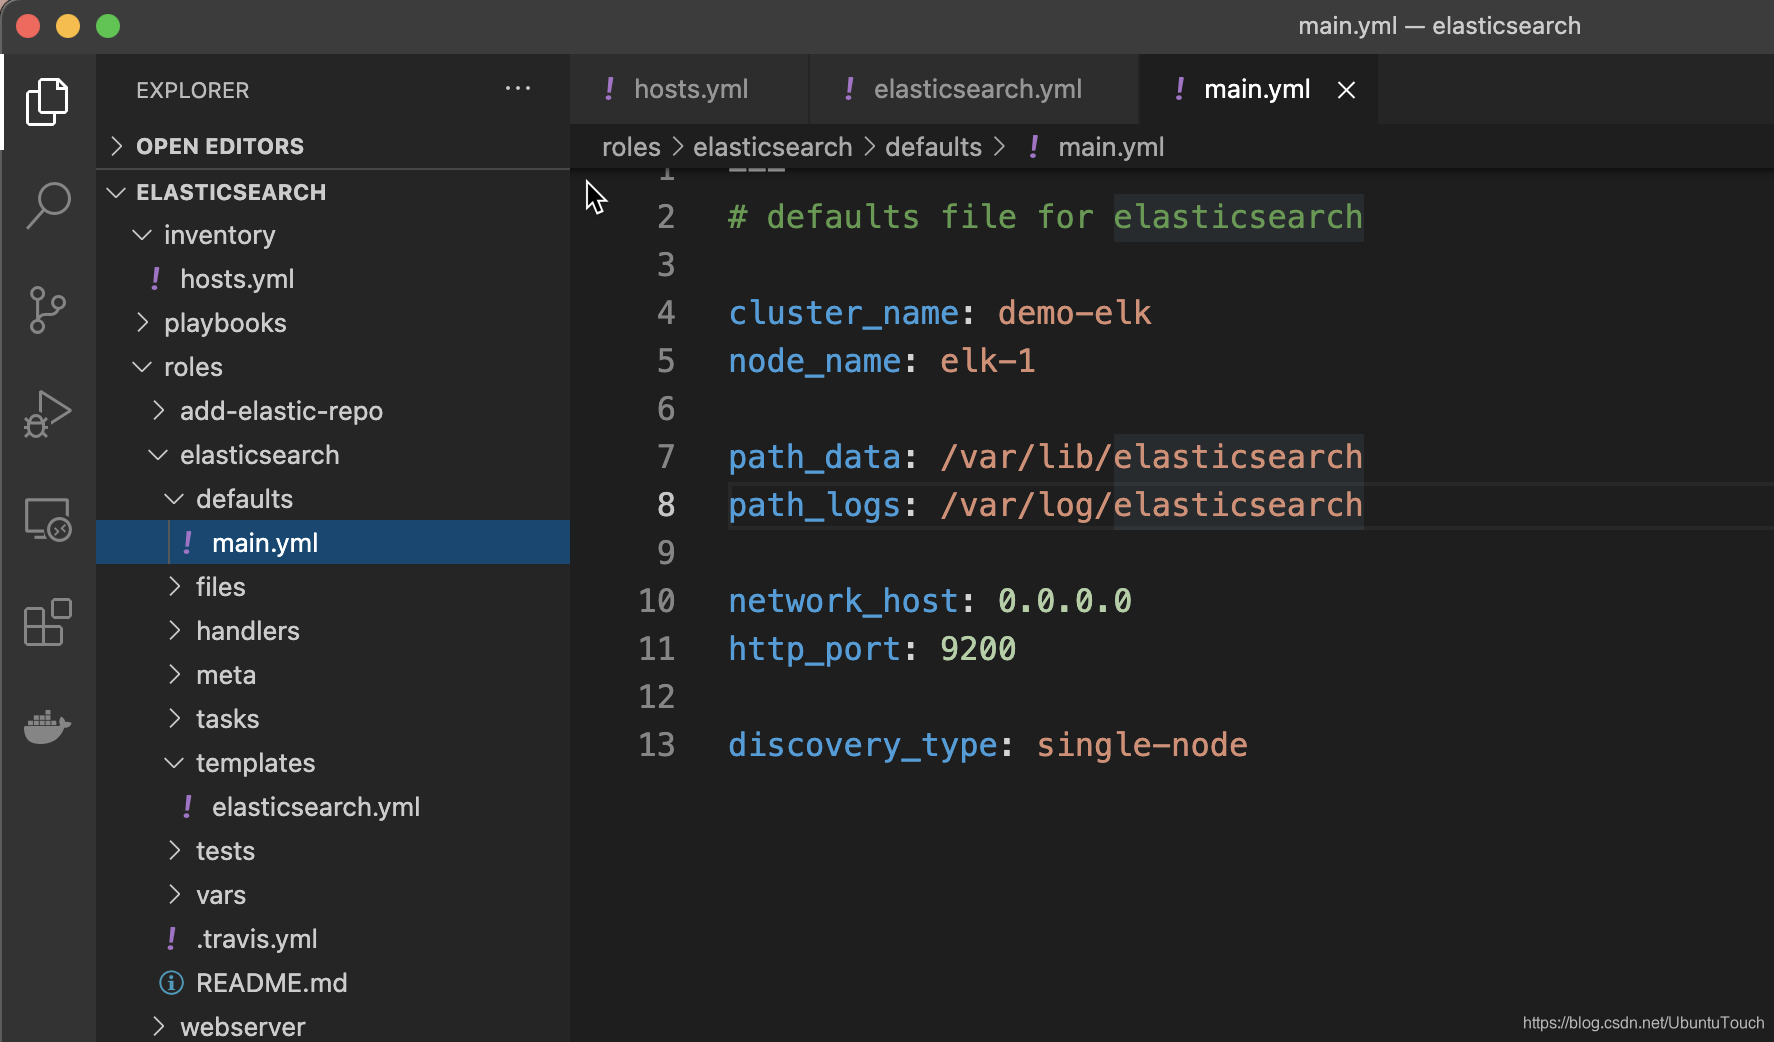Screen dimensions: 1774x1042
Task: Click the main.yml breadcrumb segment
Action: pyautogui.click(x=1111, y=147)
